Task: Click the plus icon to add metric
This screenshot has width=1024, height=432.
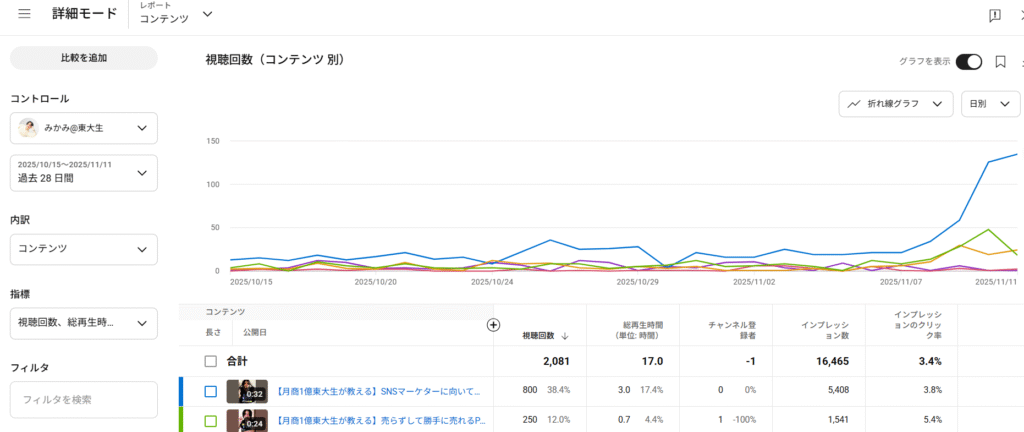Action: pos(492,325)
